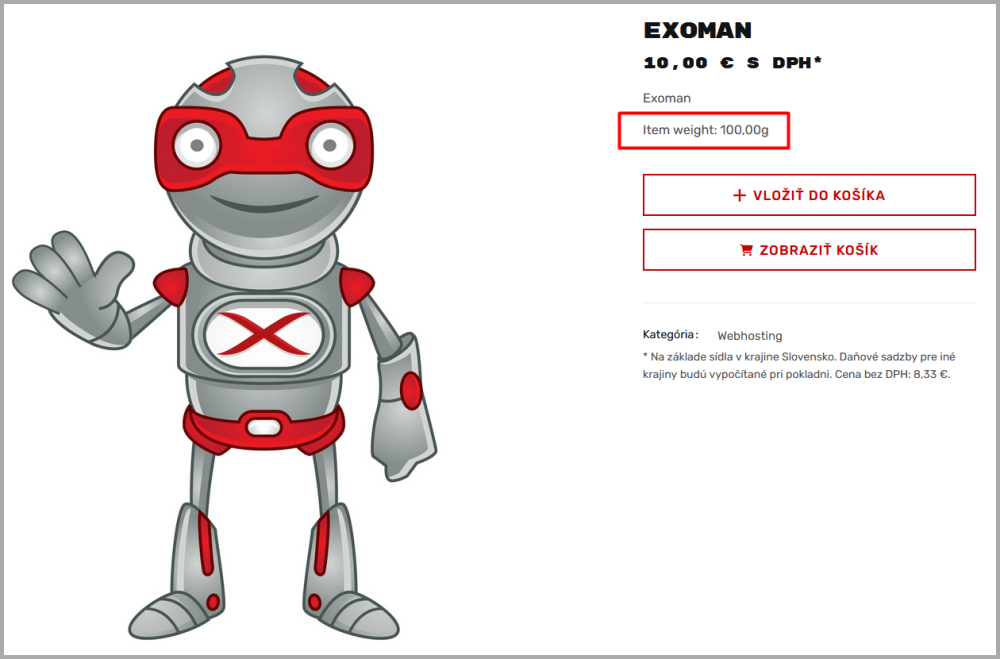Click the 10,00 € s DPH price
The image size is (1000, 659).
pos(733,63)
